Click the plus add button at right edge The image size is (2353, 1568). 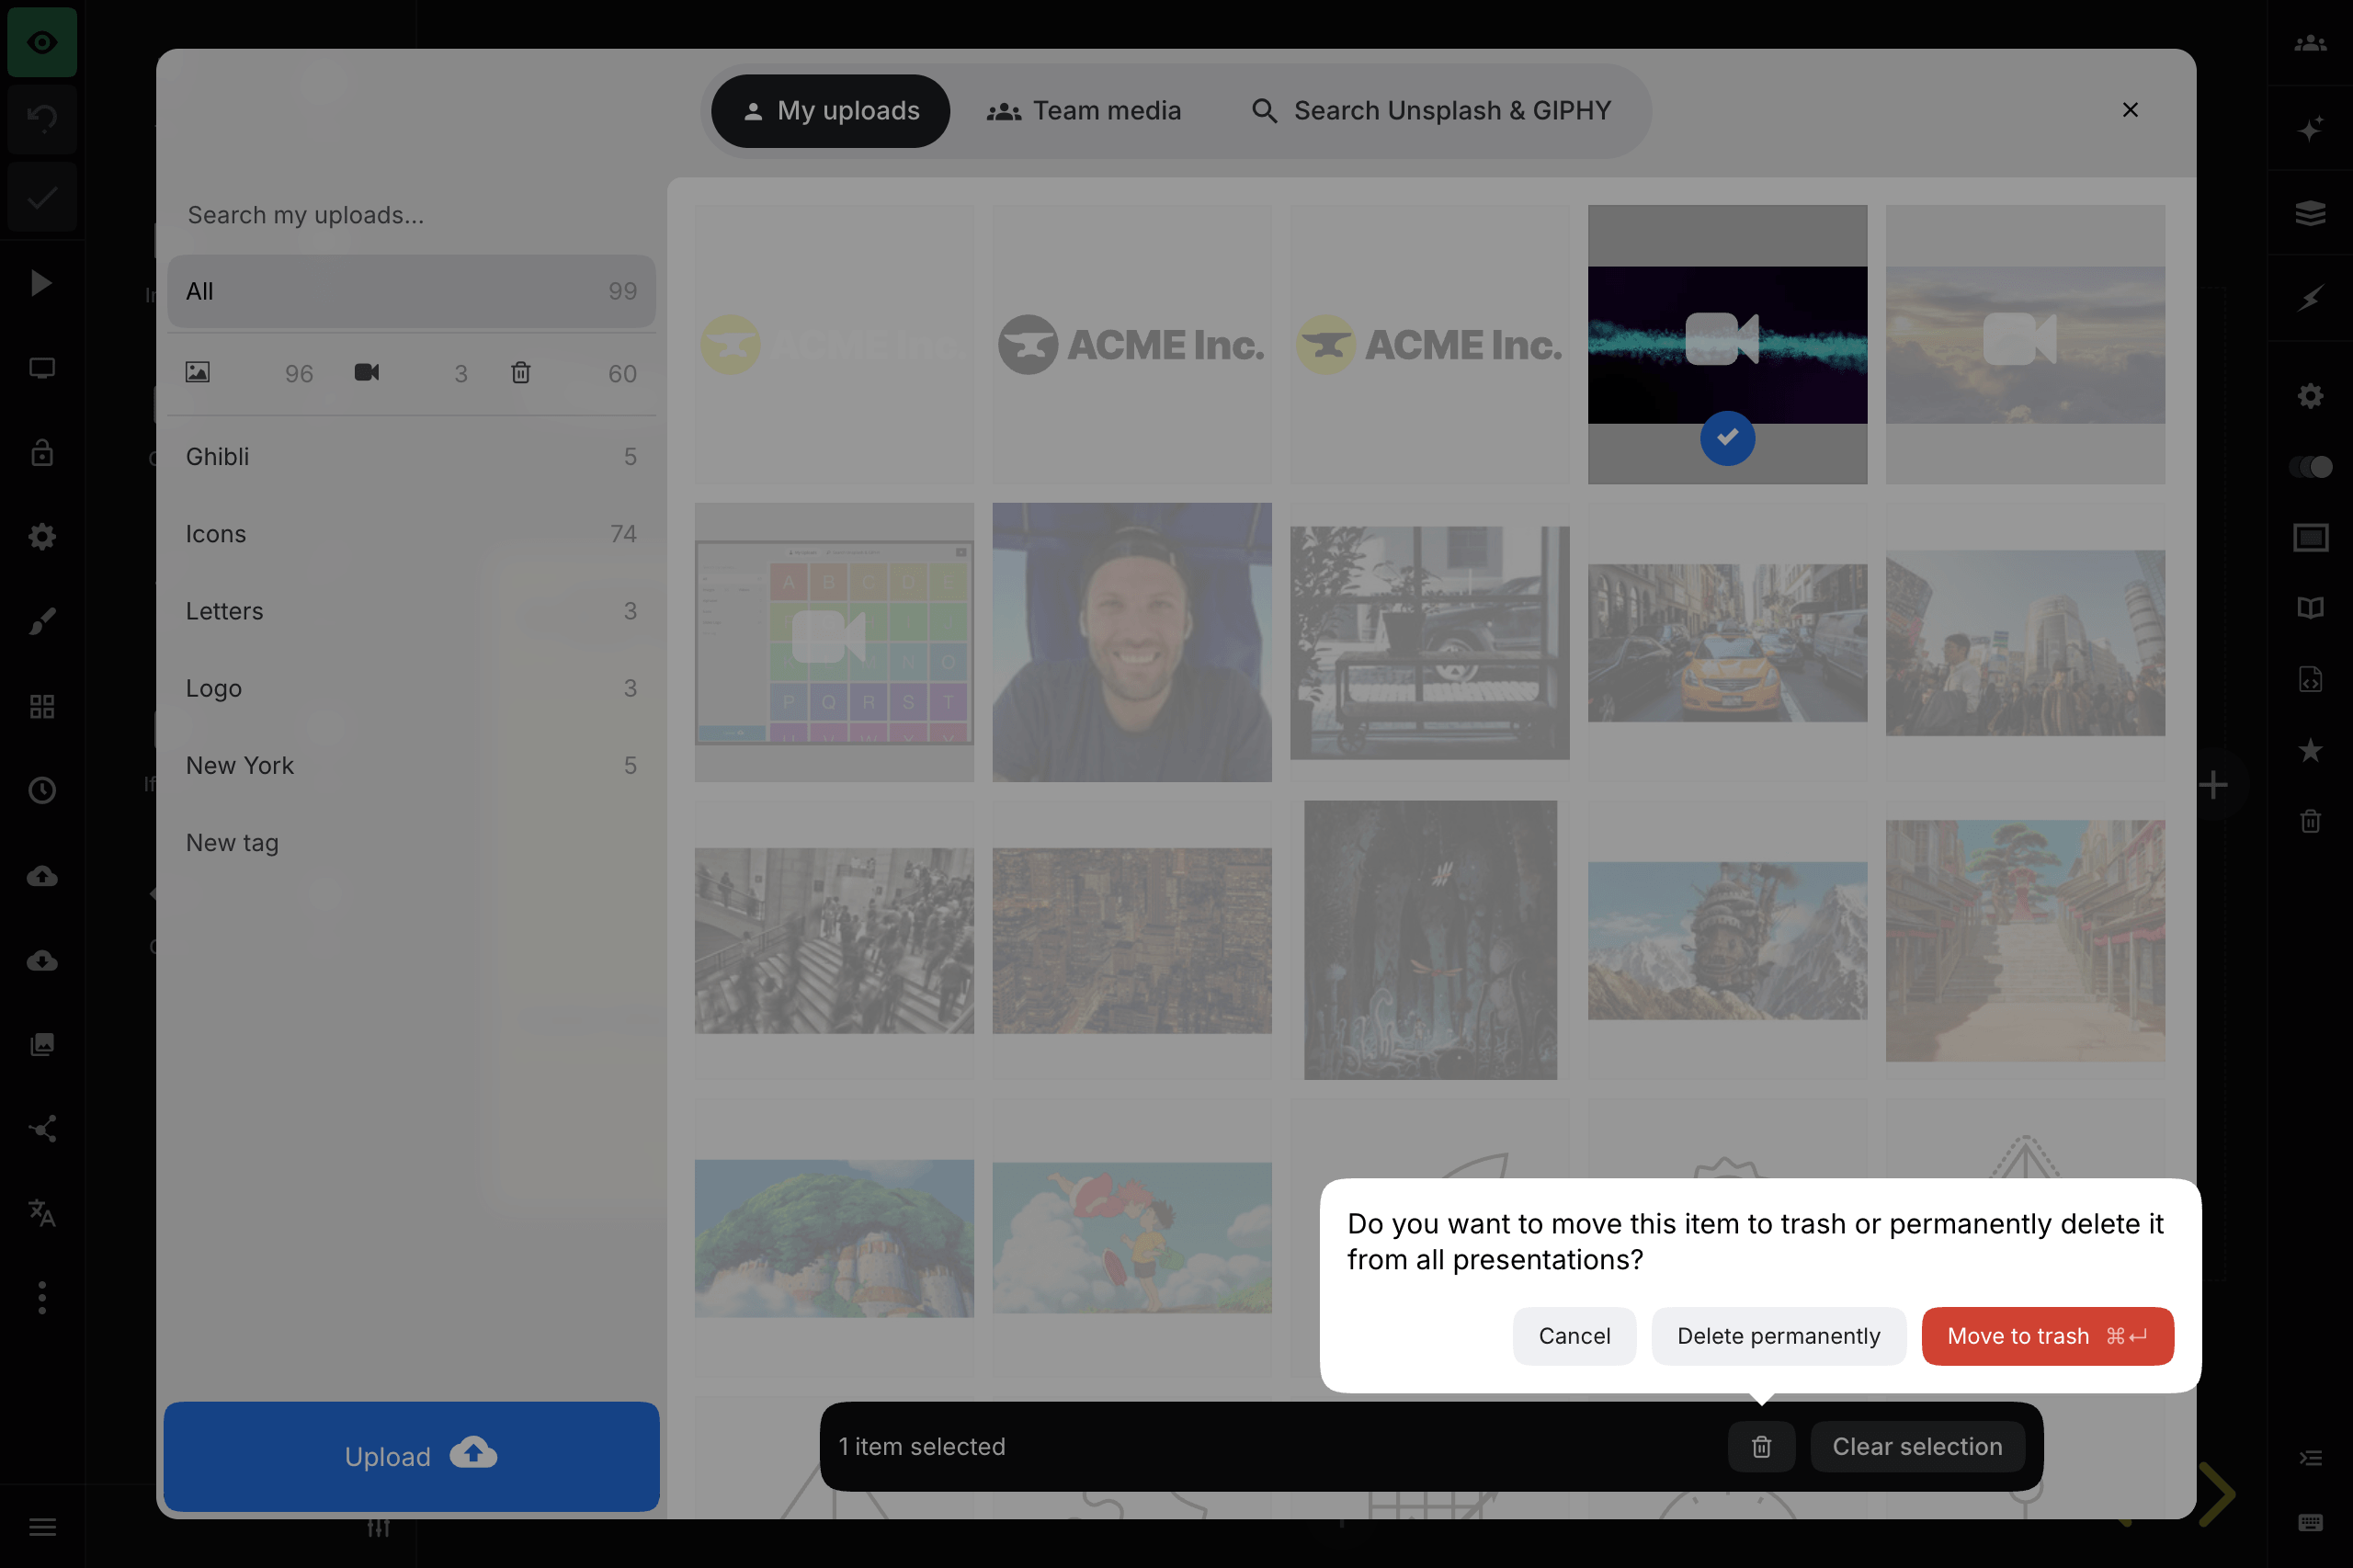(2212, 785)
